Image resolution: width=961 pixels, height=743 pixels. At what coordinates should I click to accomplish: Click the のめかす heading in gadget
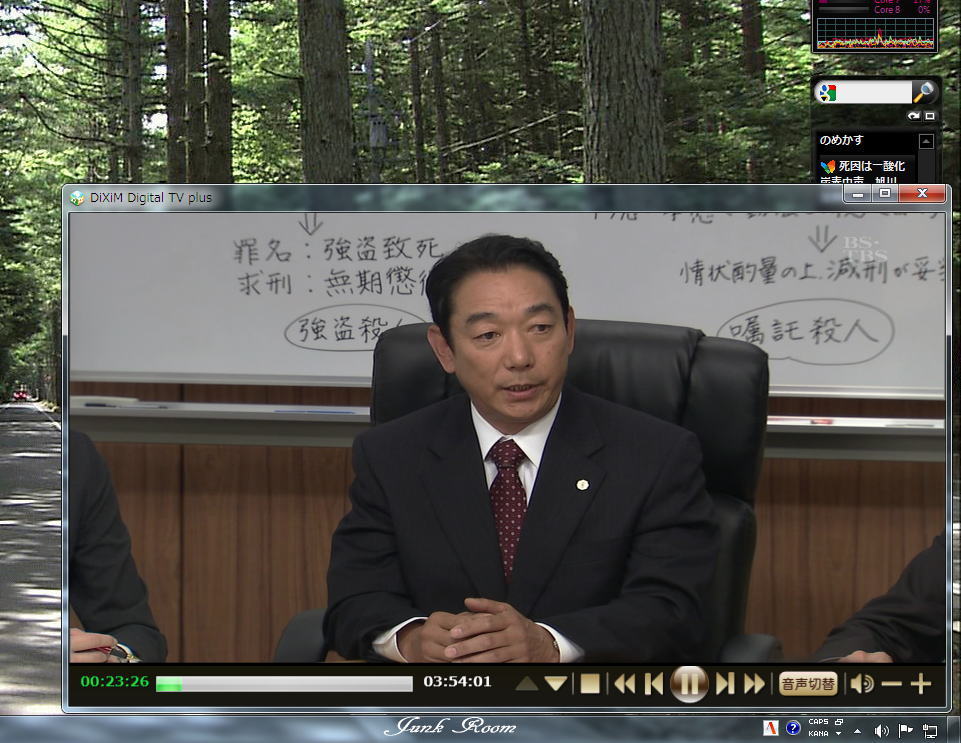click(x=841, y=140)
